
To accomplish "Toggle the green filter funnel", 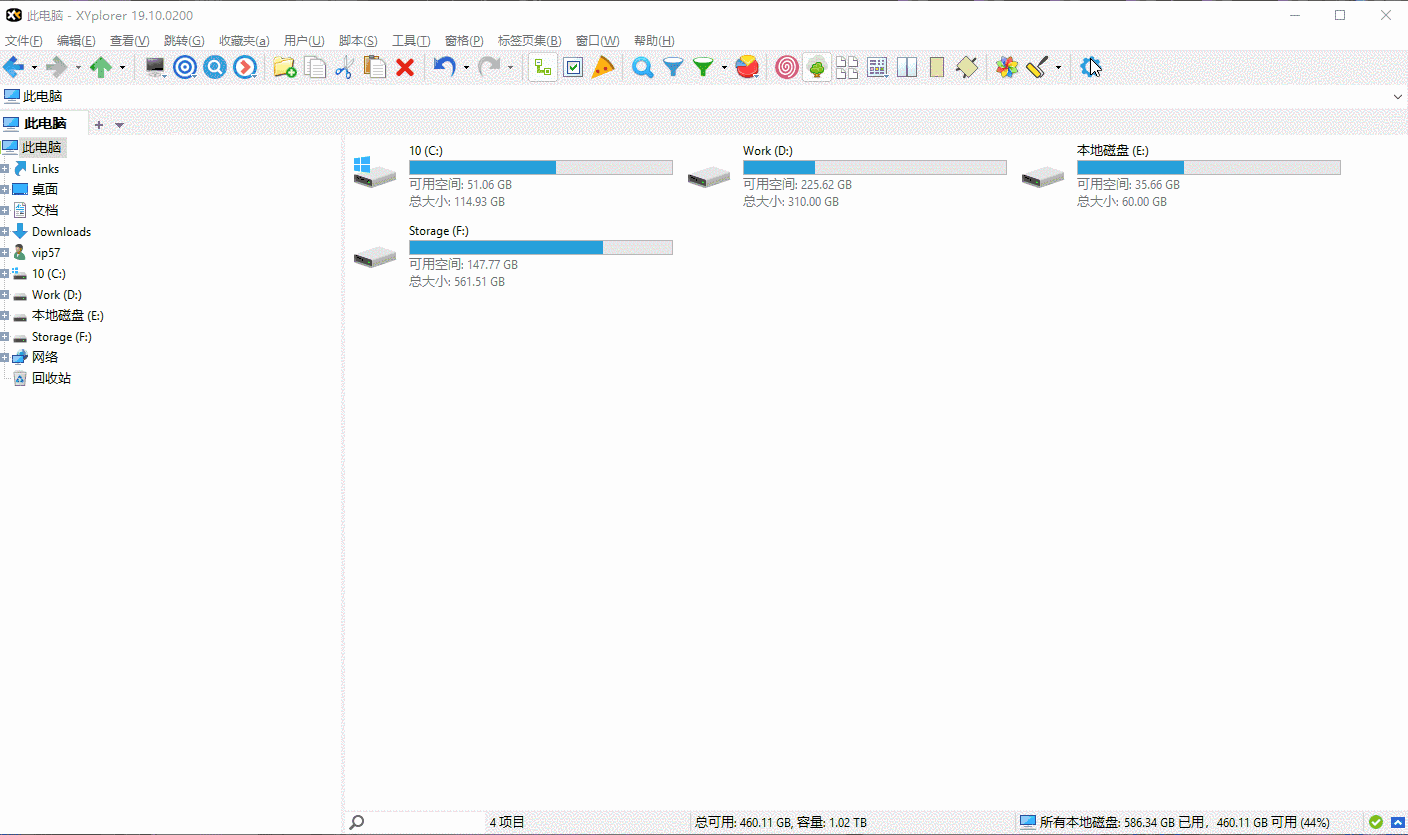I will tap(702, 67).
